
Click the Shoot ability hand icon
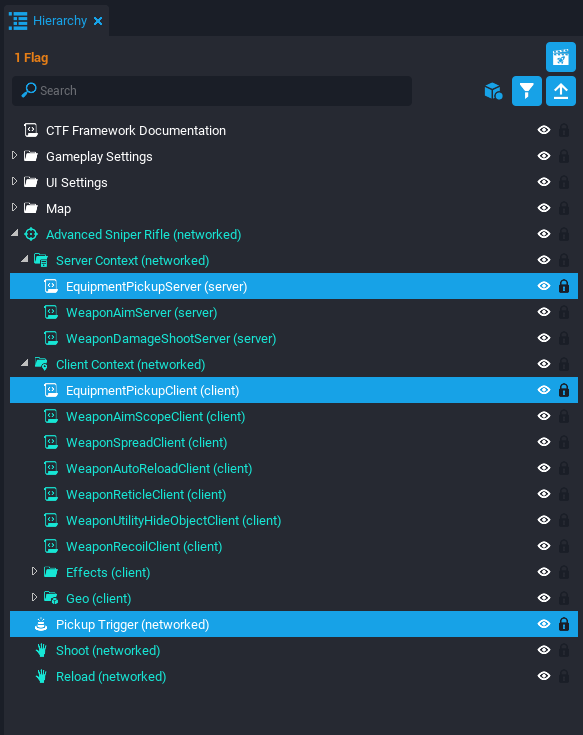(x=41, y=650)
